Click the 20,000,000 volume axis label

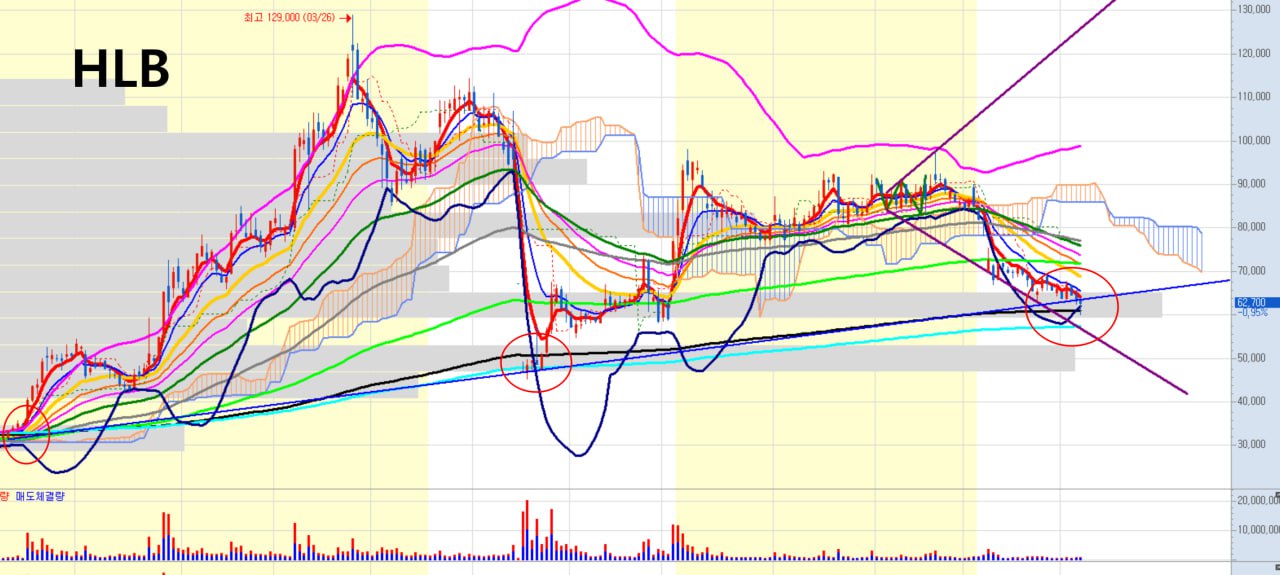click(1258, 500)
